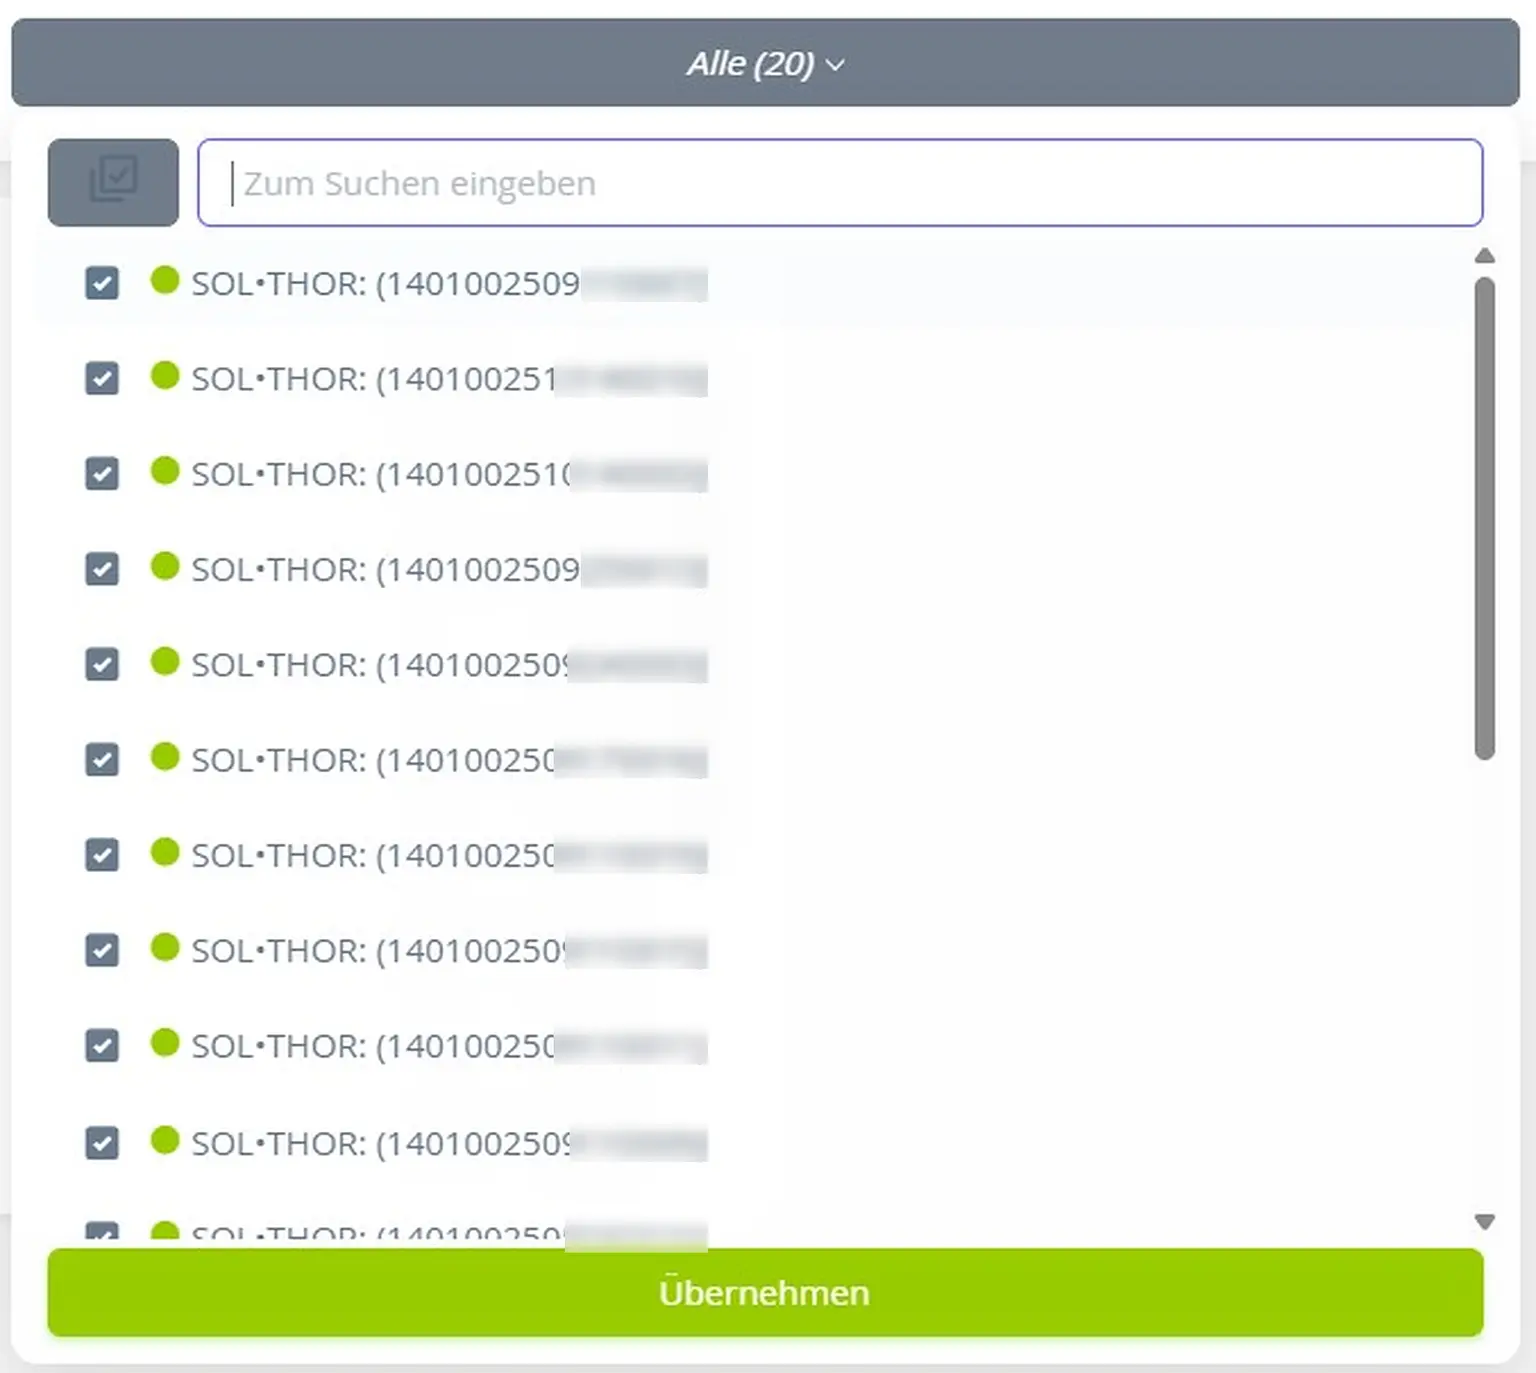Viewport: 1536px width, 1373px height.
Task: Click the scrollbar down arrow
Action: 1485,1222
